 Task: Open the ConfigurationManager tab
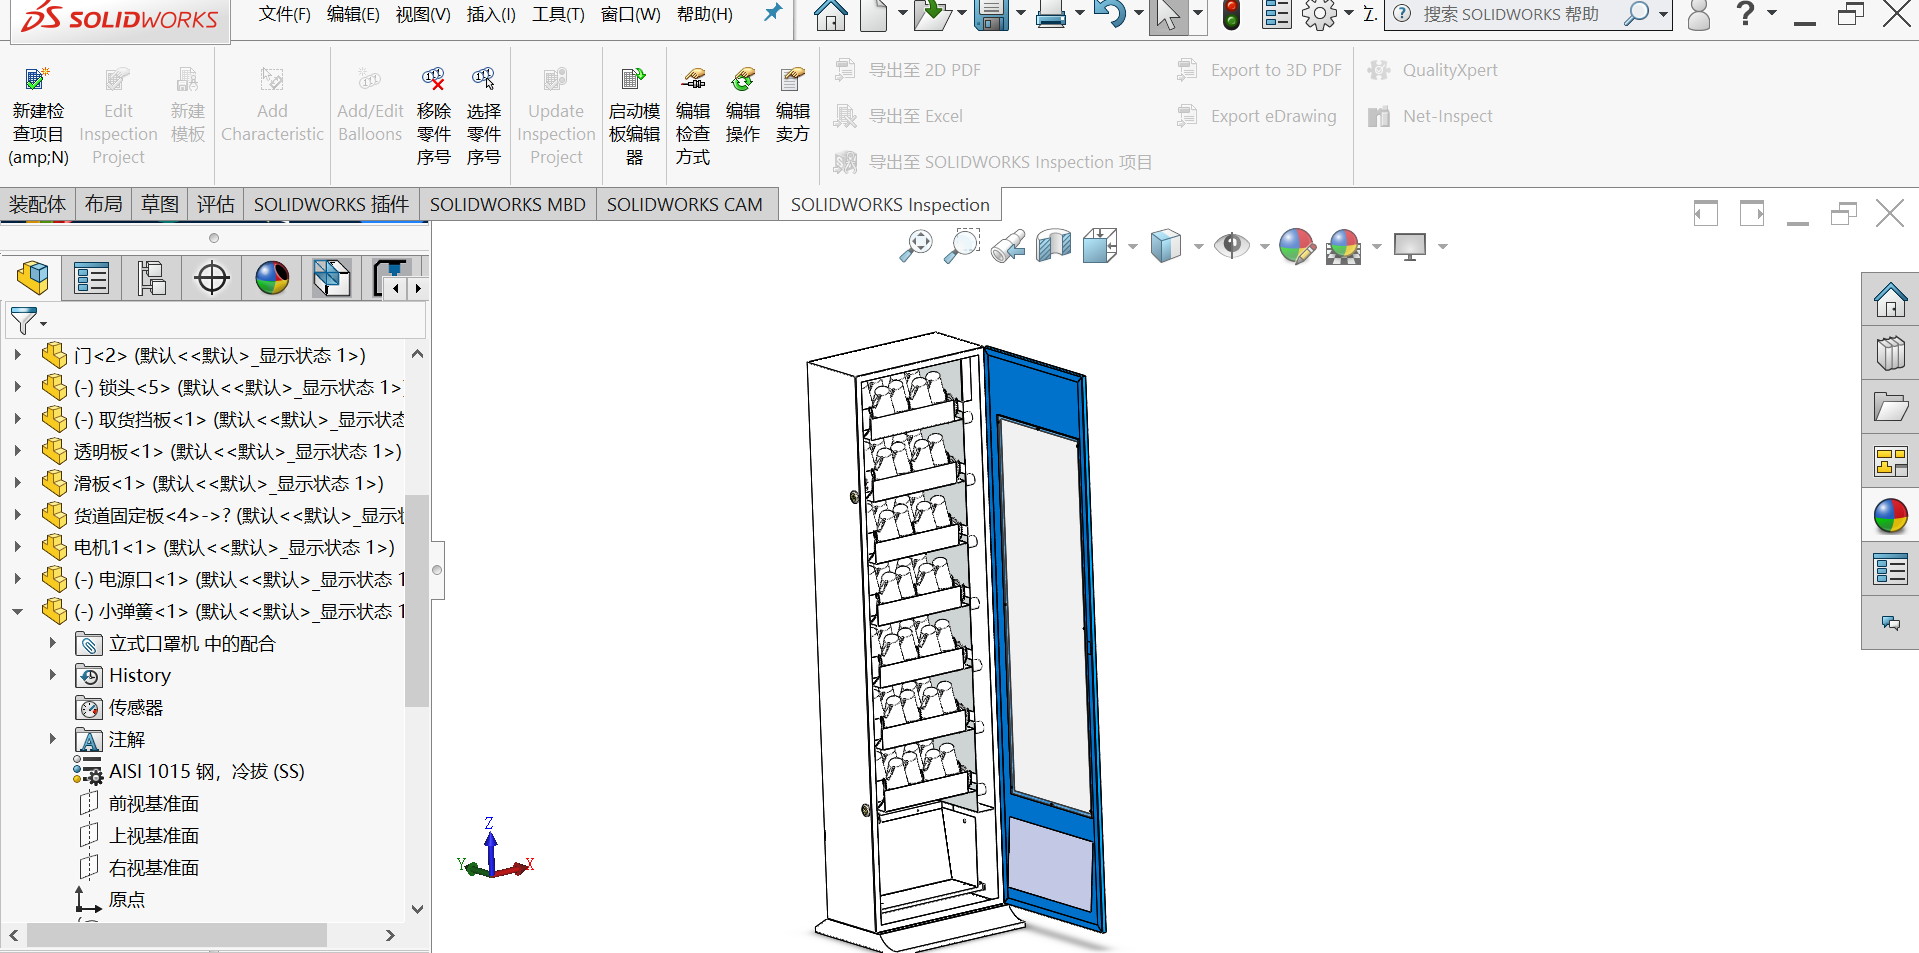click(x=151, y=278)
